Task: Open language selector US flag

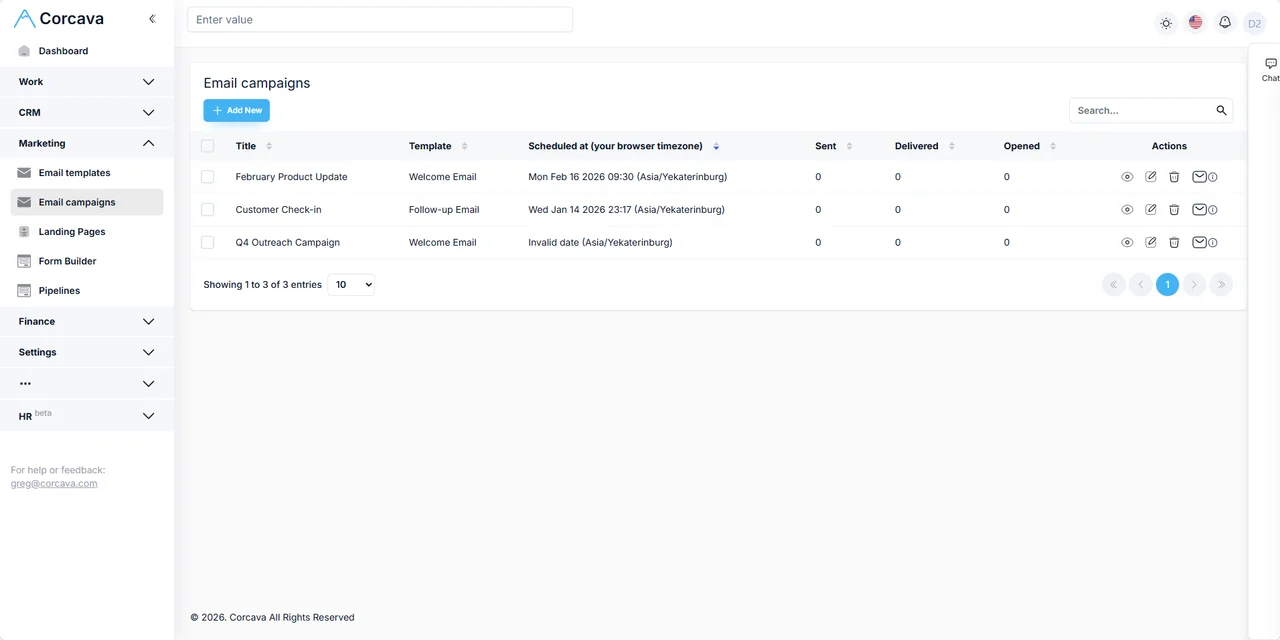Action: pyautogui.click(x=1195, y=22)
